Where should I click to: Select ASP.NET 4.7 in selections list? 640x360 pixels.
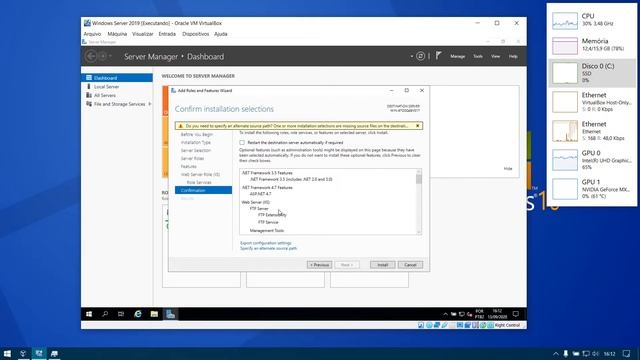[260, 194]
